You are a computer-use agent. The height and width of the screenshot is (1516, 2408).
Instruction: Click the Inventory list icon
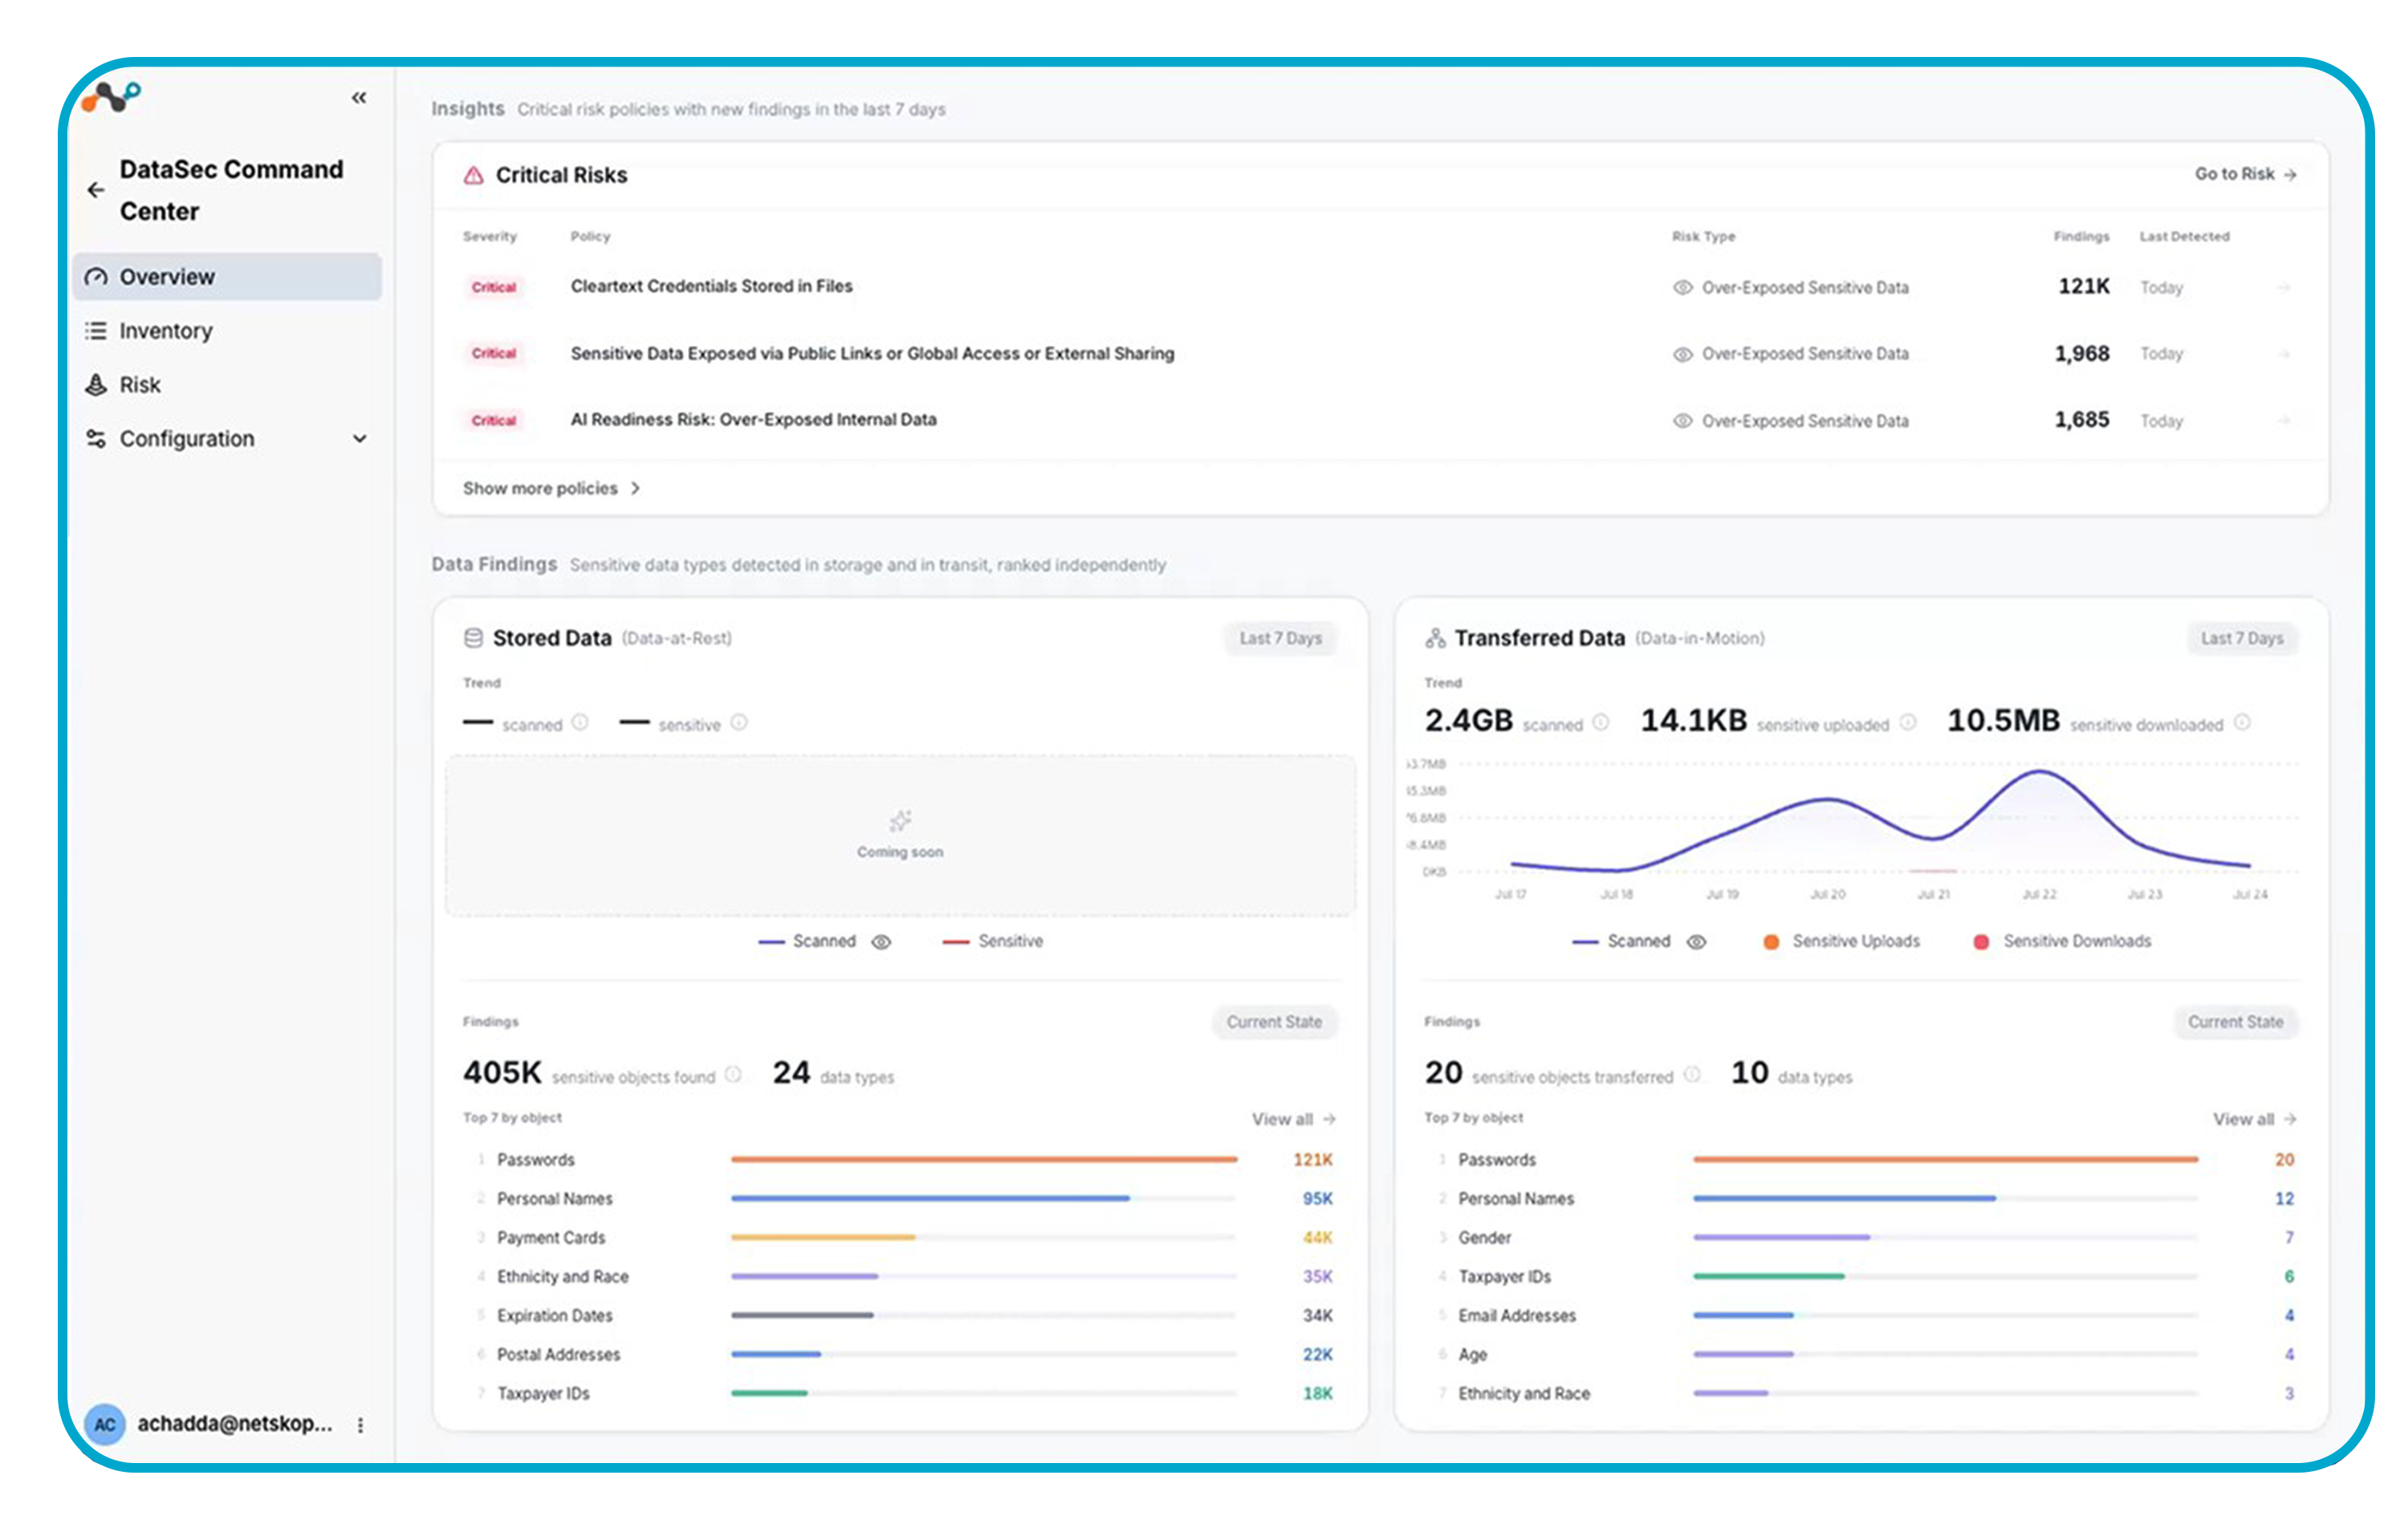click(x=96, y=331)
